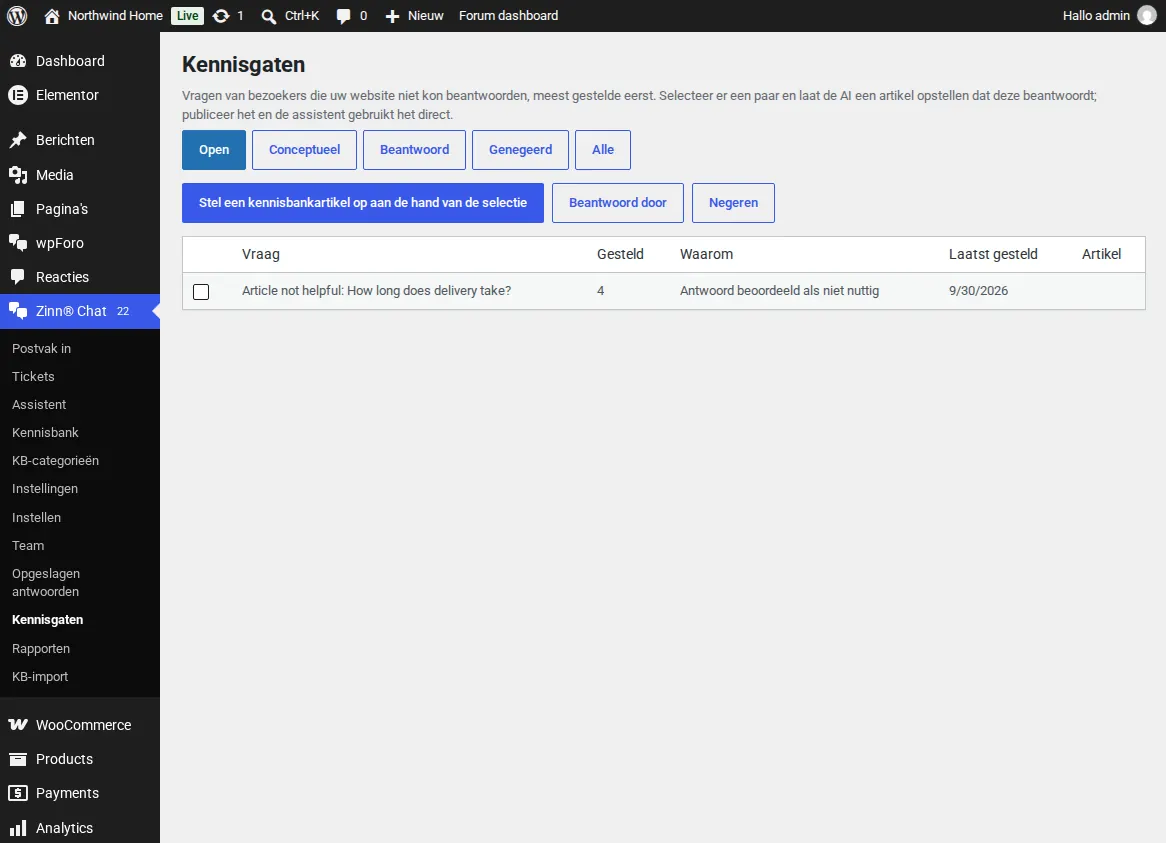The image size is (1166, 843).
Task: Click the Beantwoord door button
Action: pyautogui.click(x=618, y=203)
